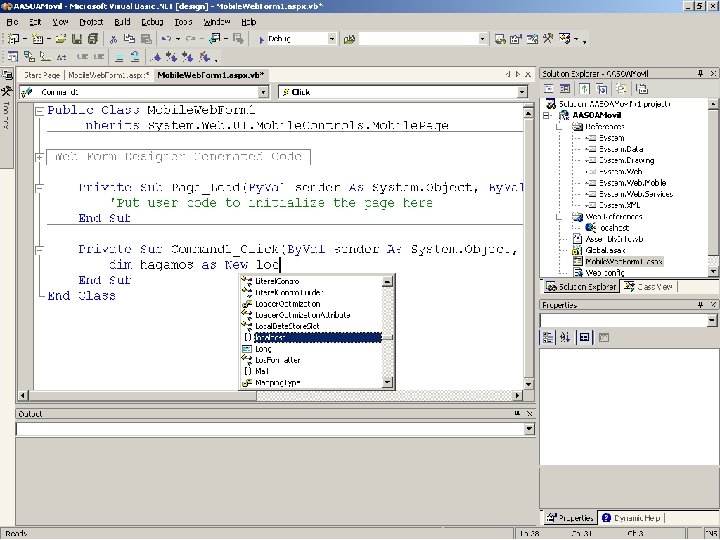Click the Undo arrow icon
Image resolution: width=720 pixels, height=540 pixels.
[x=166, y=39]
